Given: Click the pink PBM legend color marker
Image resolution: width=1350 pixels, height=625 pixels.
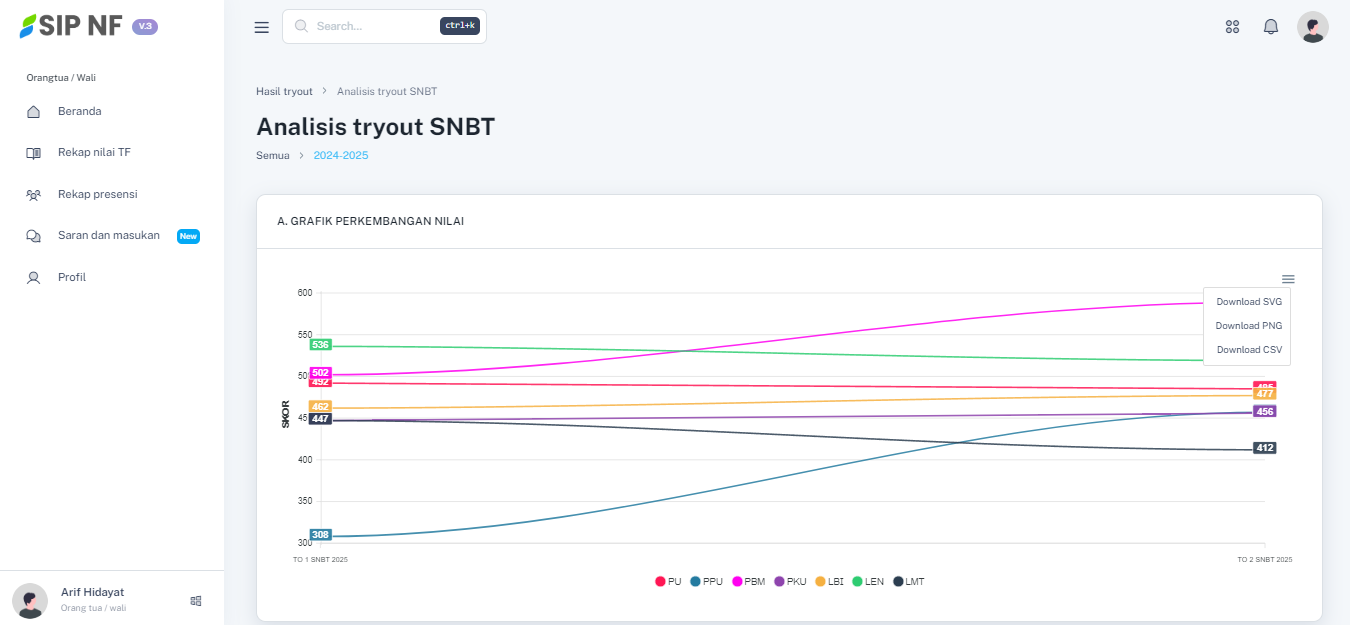Looking at the screenshot, I should (x=738, y=582).
